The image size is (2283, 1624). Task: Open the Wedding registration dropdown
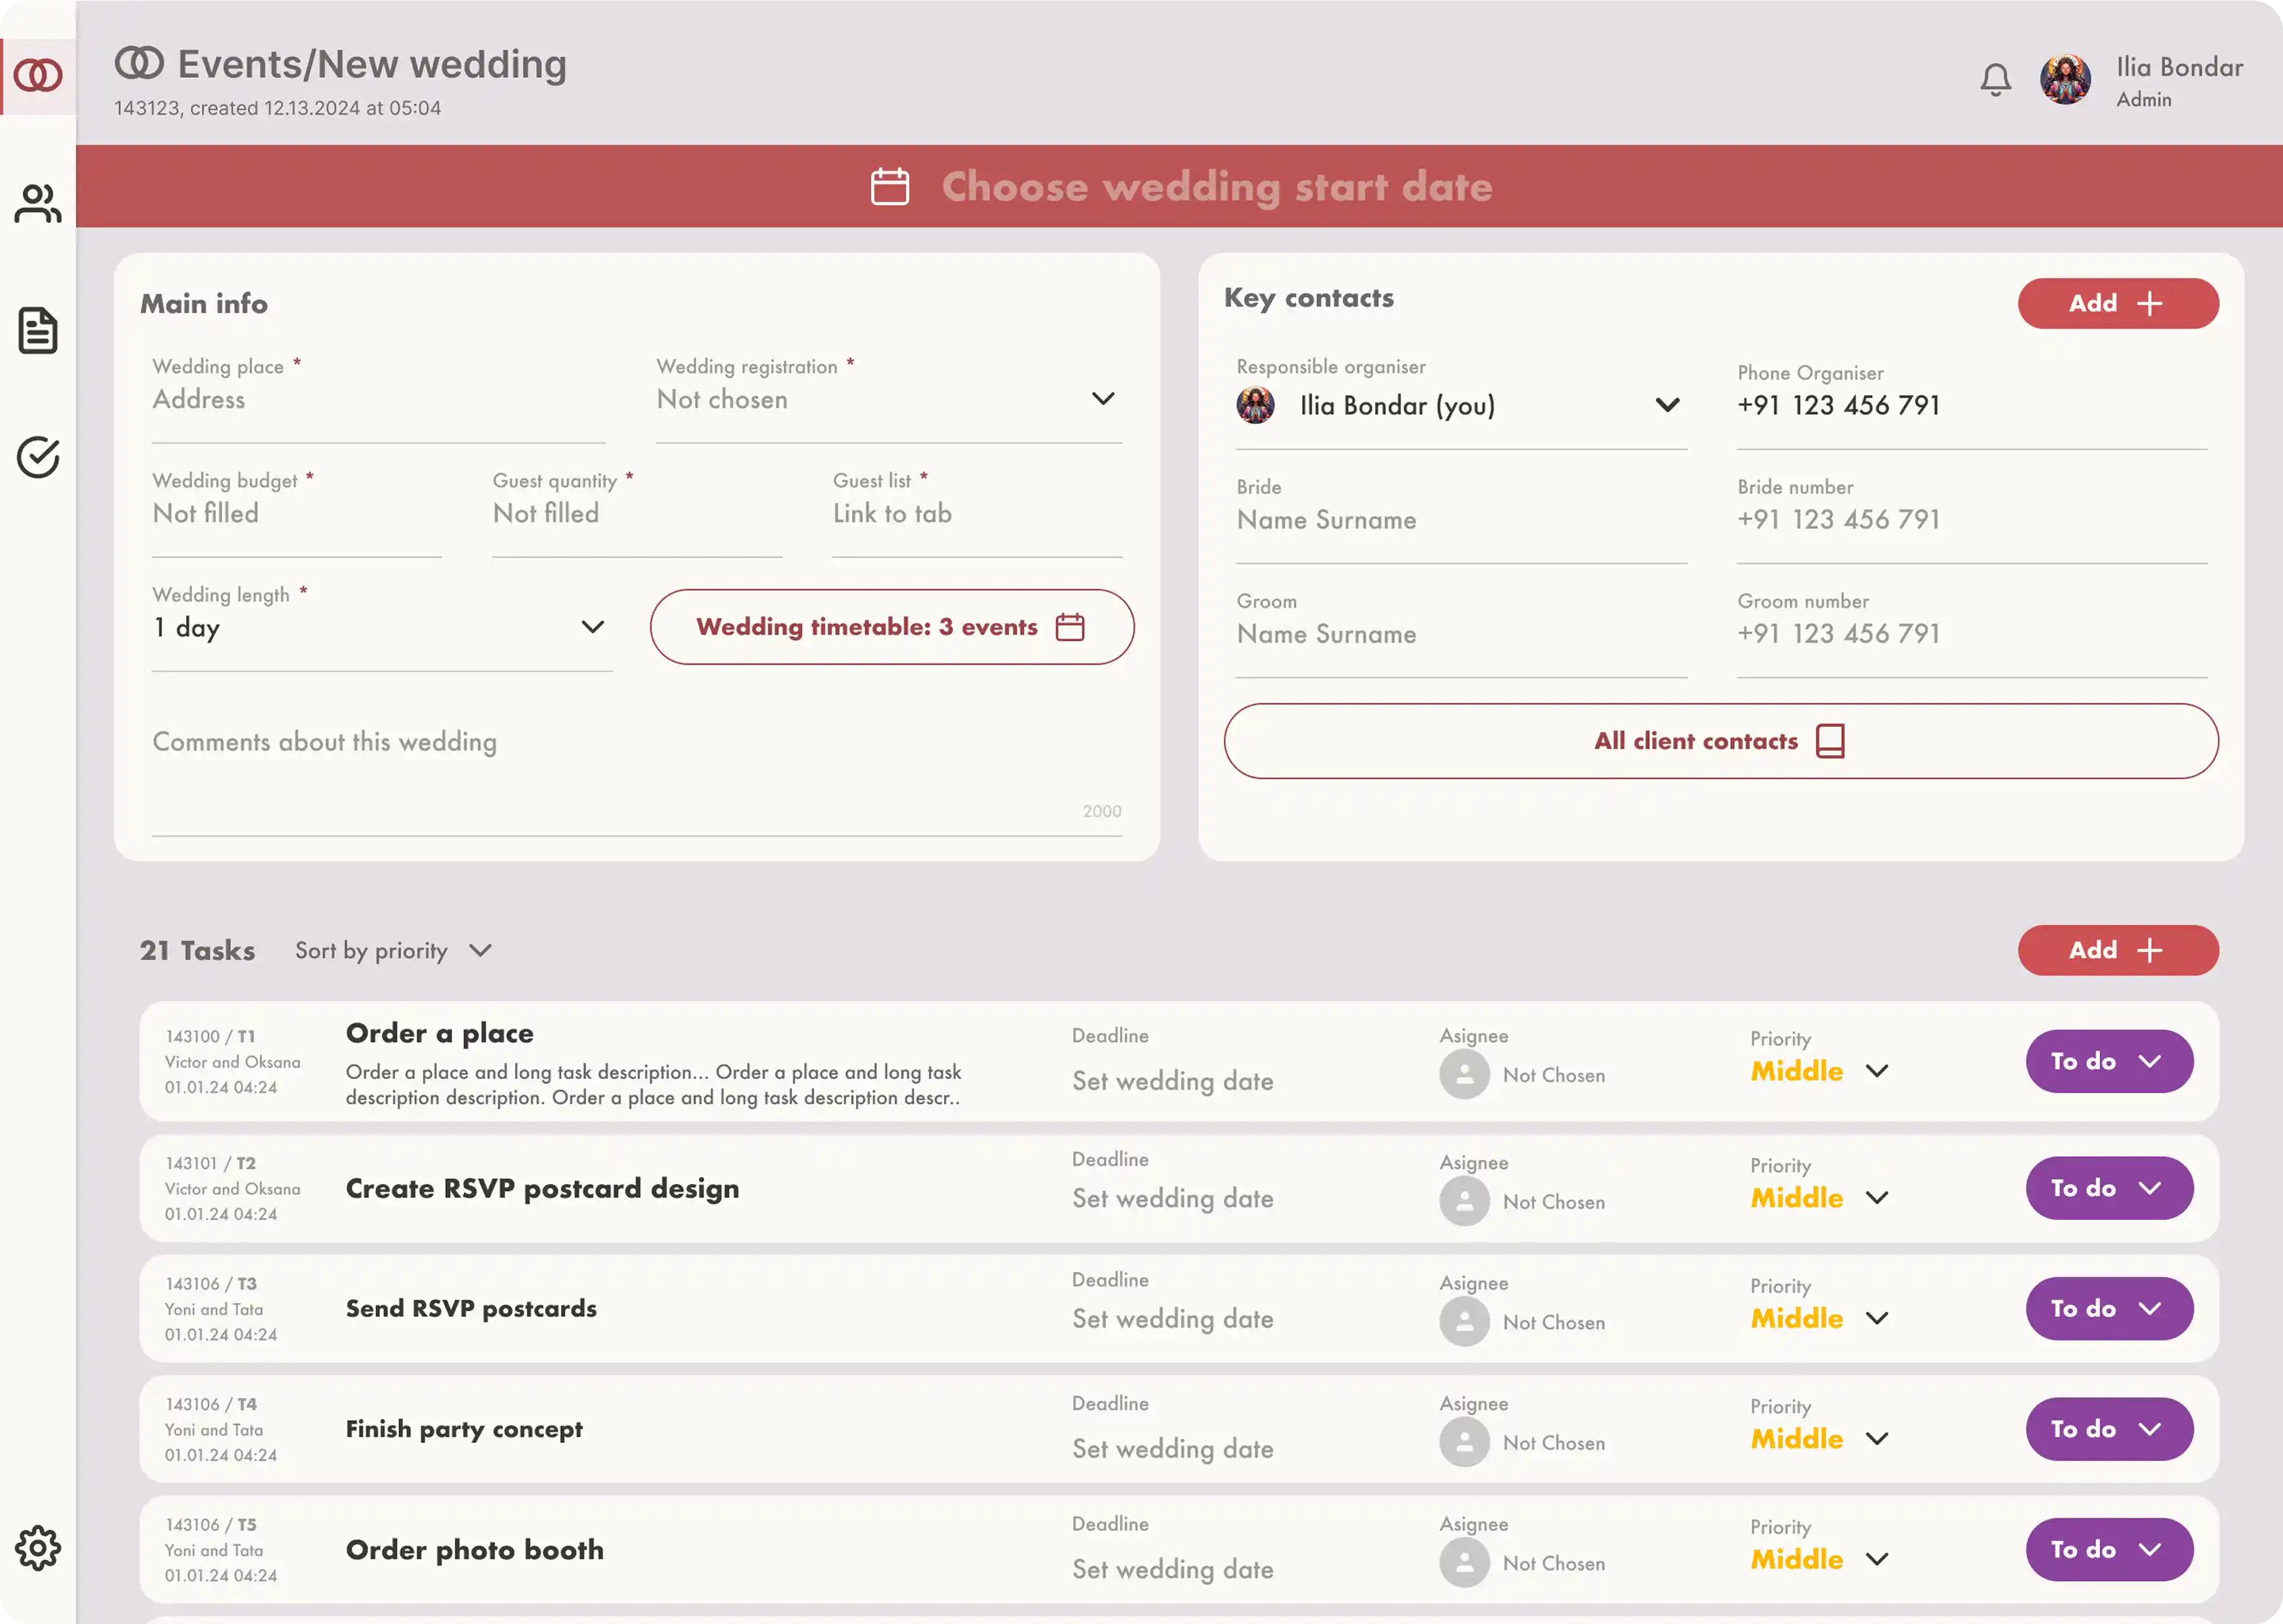pyautogui.click(x=1104, y=398)
